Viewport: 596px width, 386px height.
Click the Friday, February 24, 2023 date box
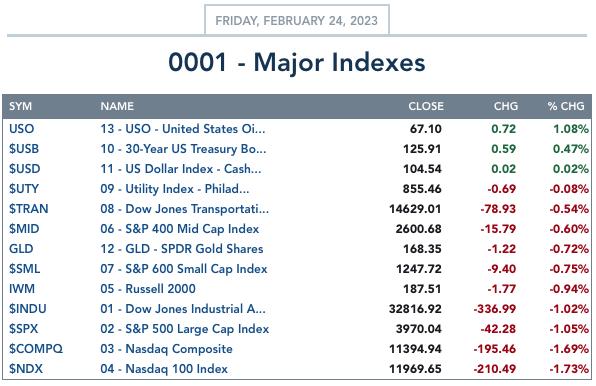pos(296,20)
